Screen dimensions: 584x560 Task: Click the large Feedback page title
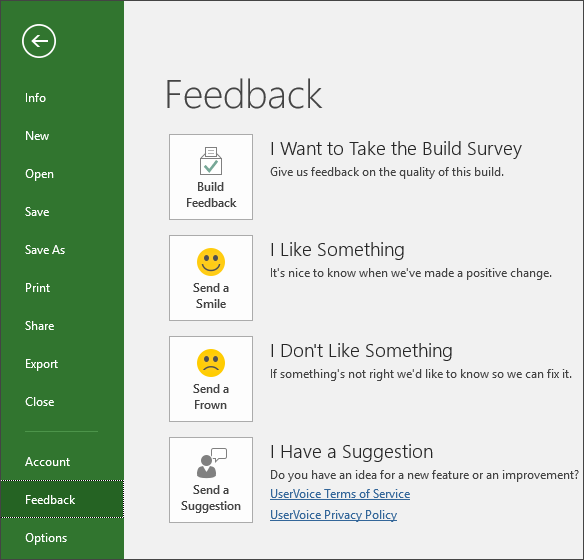point(244,95)
